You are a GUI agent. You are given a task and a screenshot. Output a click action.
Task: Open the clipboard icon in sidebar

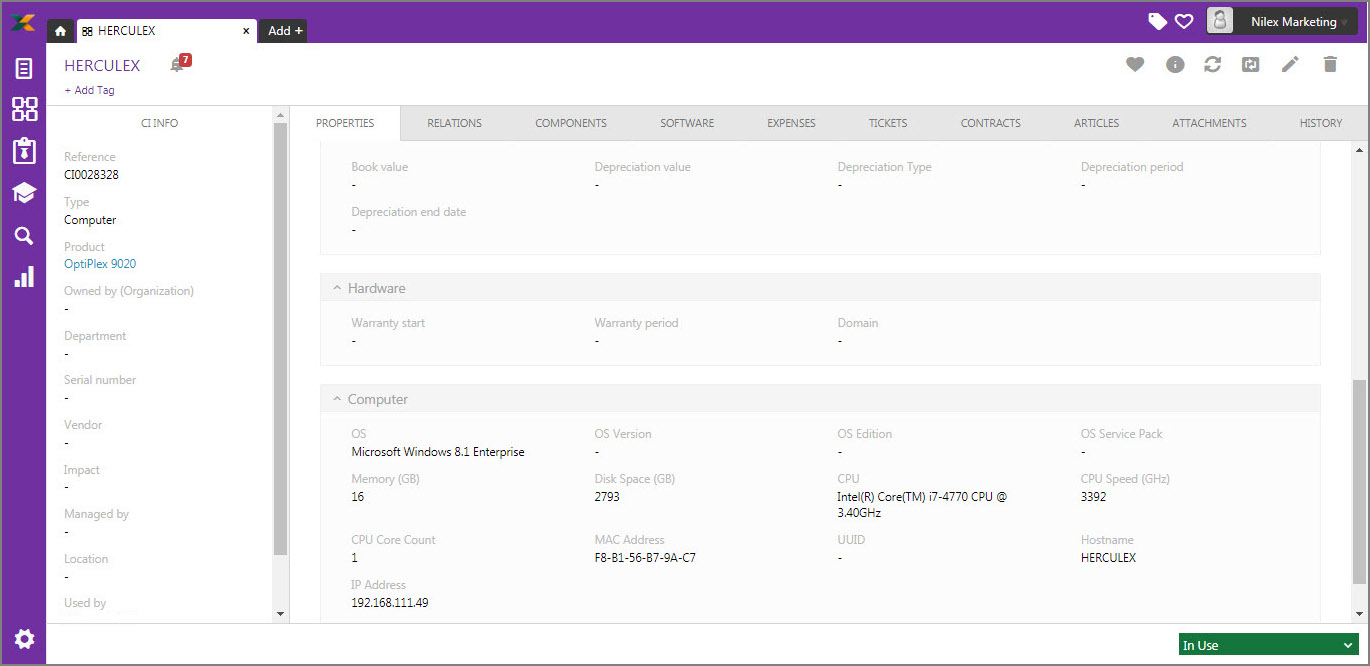(x=24, y=151)
